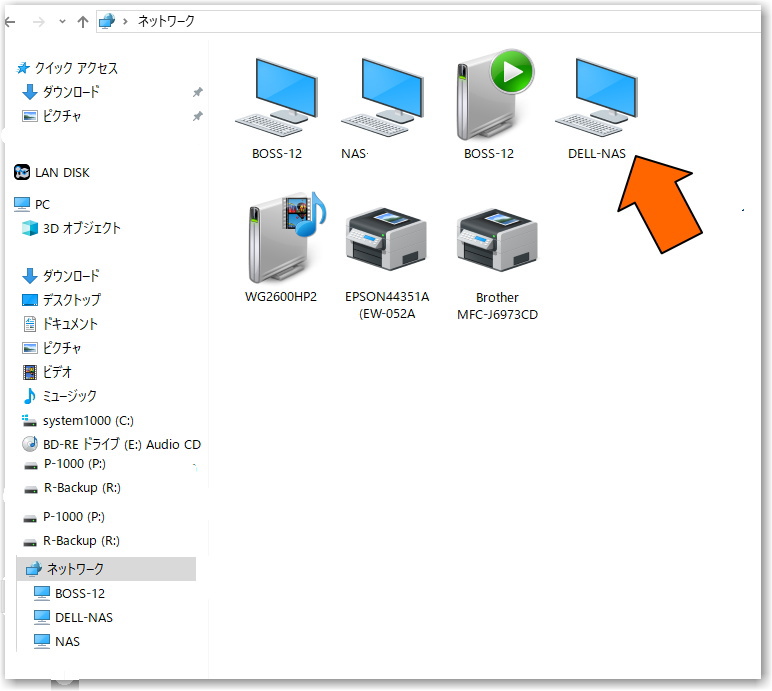The width and height of the screenshot is (772, 691).
Task: Open DELL-NAS under ネットワーク tree
Action: [73, 617]
